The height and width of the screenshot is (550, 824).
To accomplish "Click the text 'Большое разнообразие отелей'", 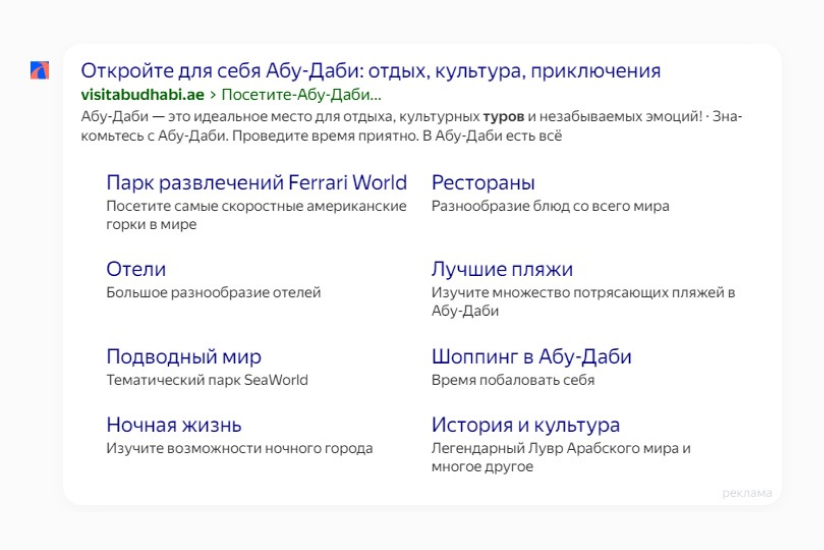I will [x=213, y=292].
